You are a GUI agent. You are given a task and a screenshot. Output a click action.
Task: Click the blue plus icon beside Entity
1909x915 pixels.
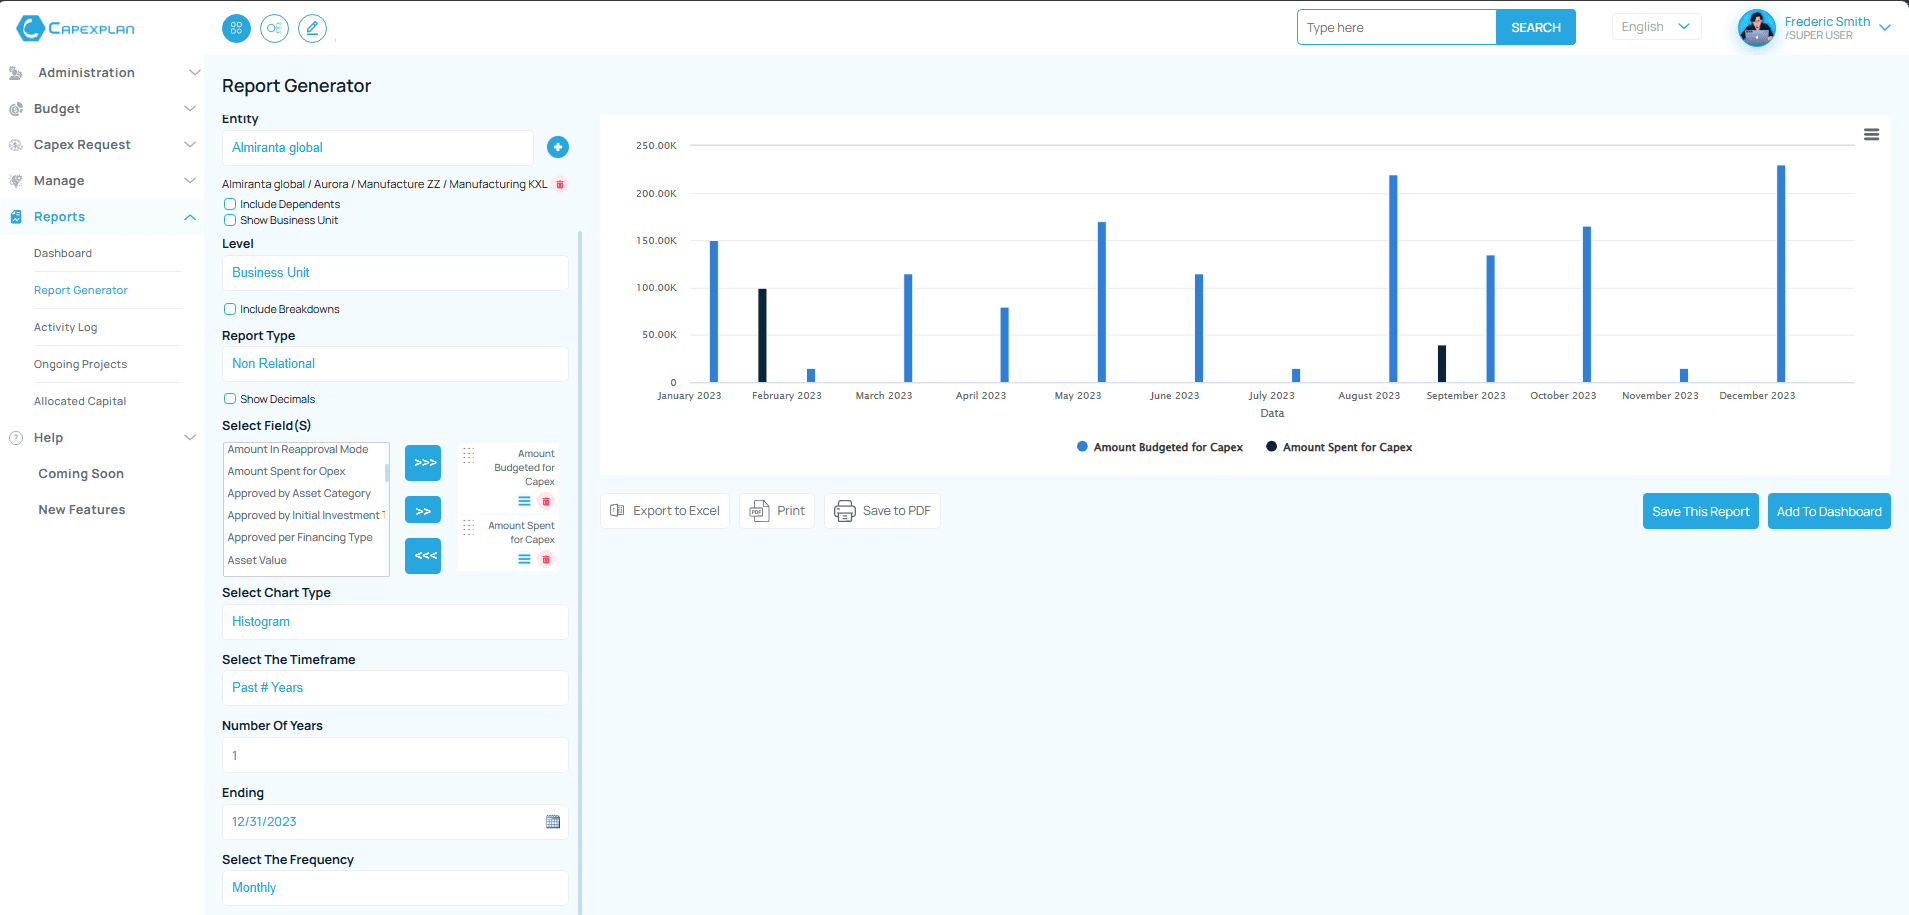tap(558, 147)
